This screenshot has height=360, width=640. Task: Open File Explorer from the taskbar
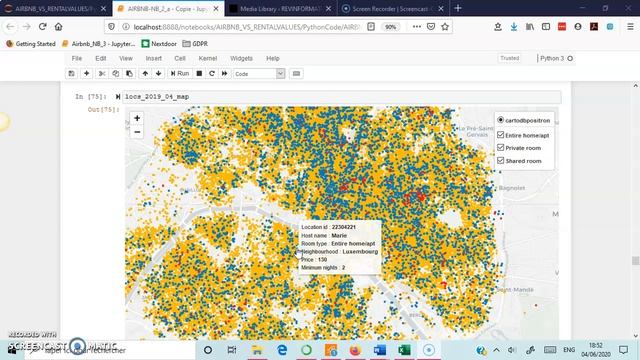click(x=257, y=350)
